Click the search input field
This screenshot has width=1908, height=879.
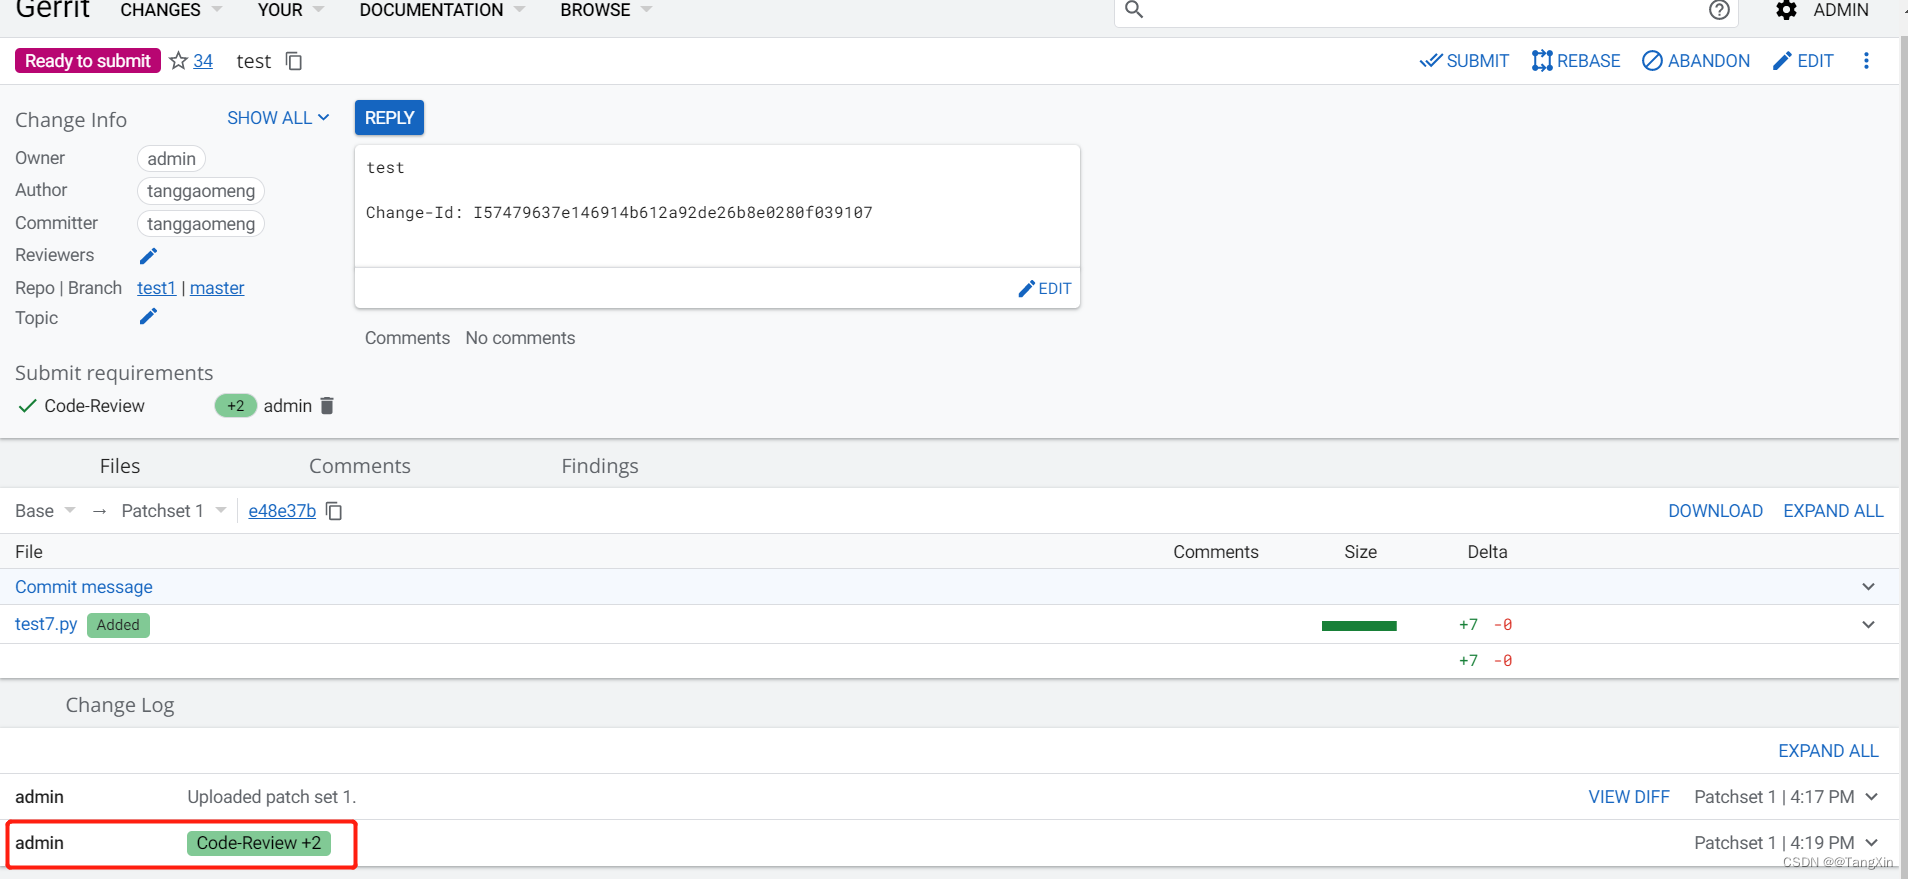[1426, 10]
